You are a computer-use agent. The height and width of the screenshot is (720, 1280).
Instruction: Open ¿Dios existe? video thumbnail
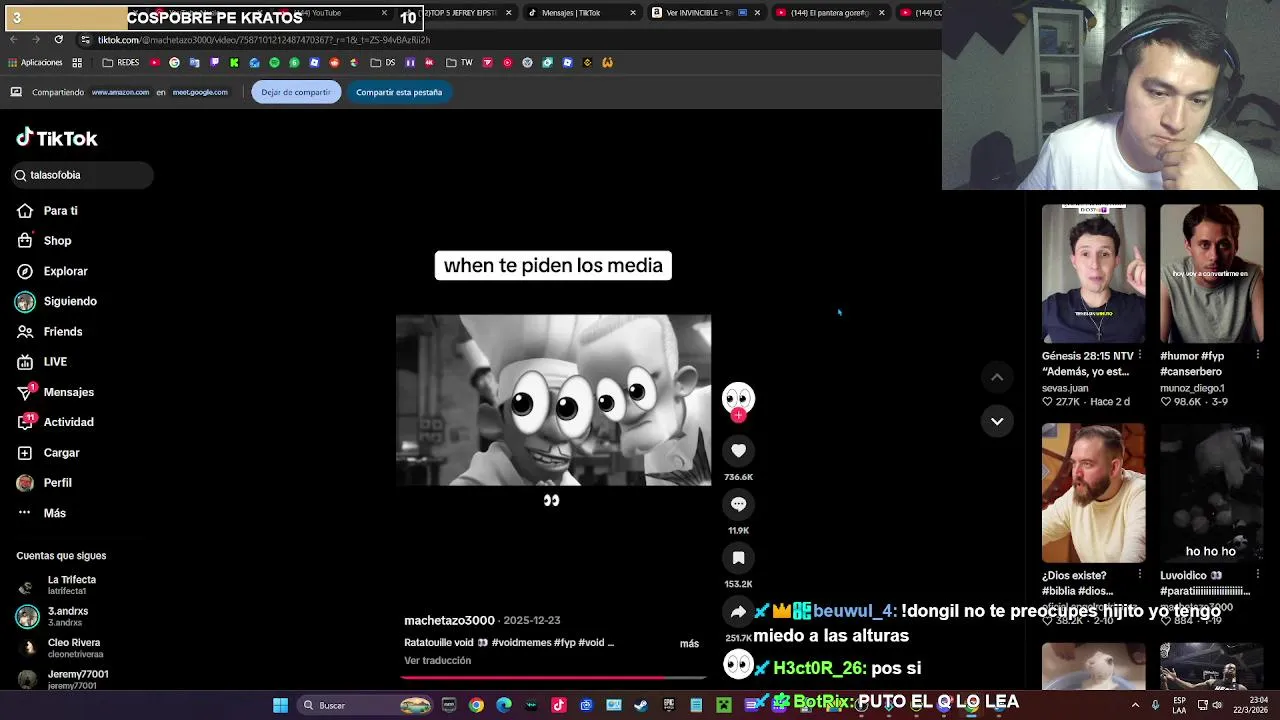tap(1093, 493)
